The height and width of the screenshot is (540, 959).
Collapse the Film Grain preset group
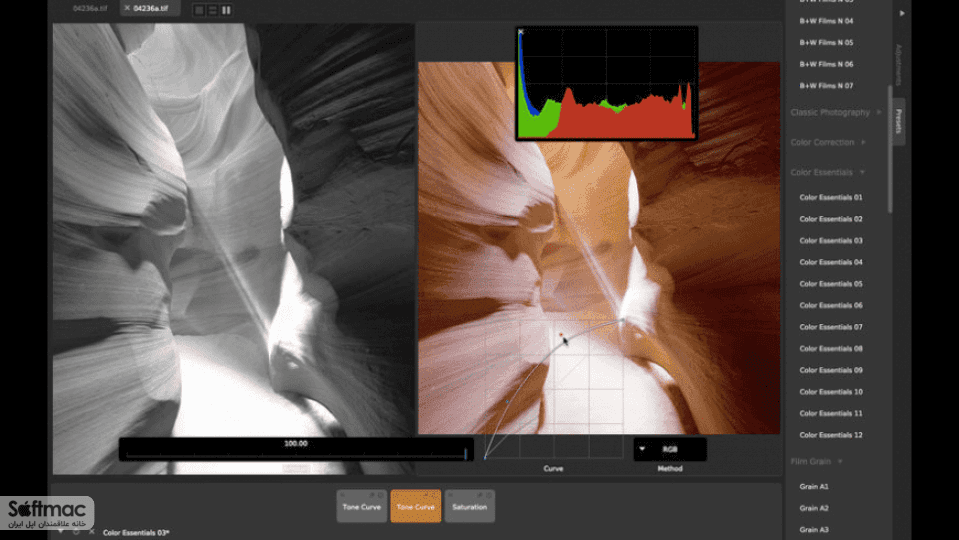point(816,462)
